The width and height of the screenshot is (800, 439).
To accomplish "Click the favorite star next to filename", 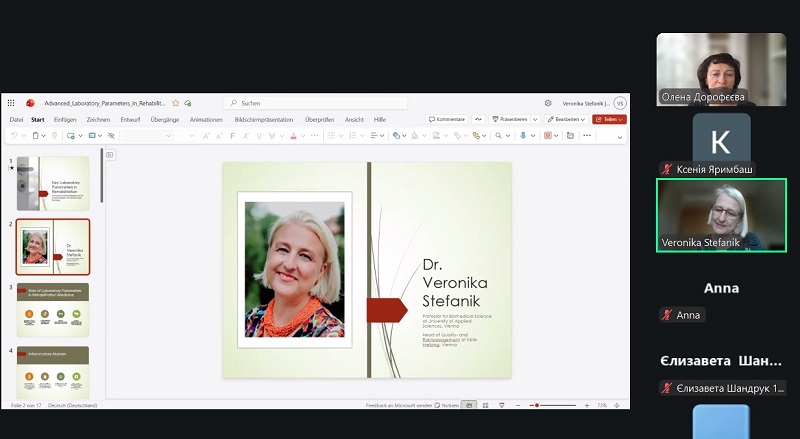I will (x=176, y=103).
